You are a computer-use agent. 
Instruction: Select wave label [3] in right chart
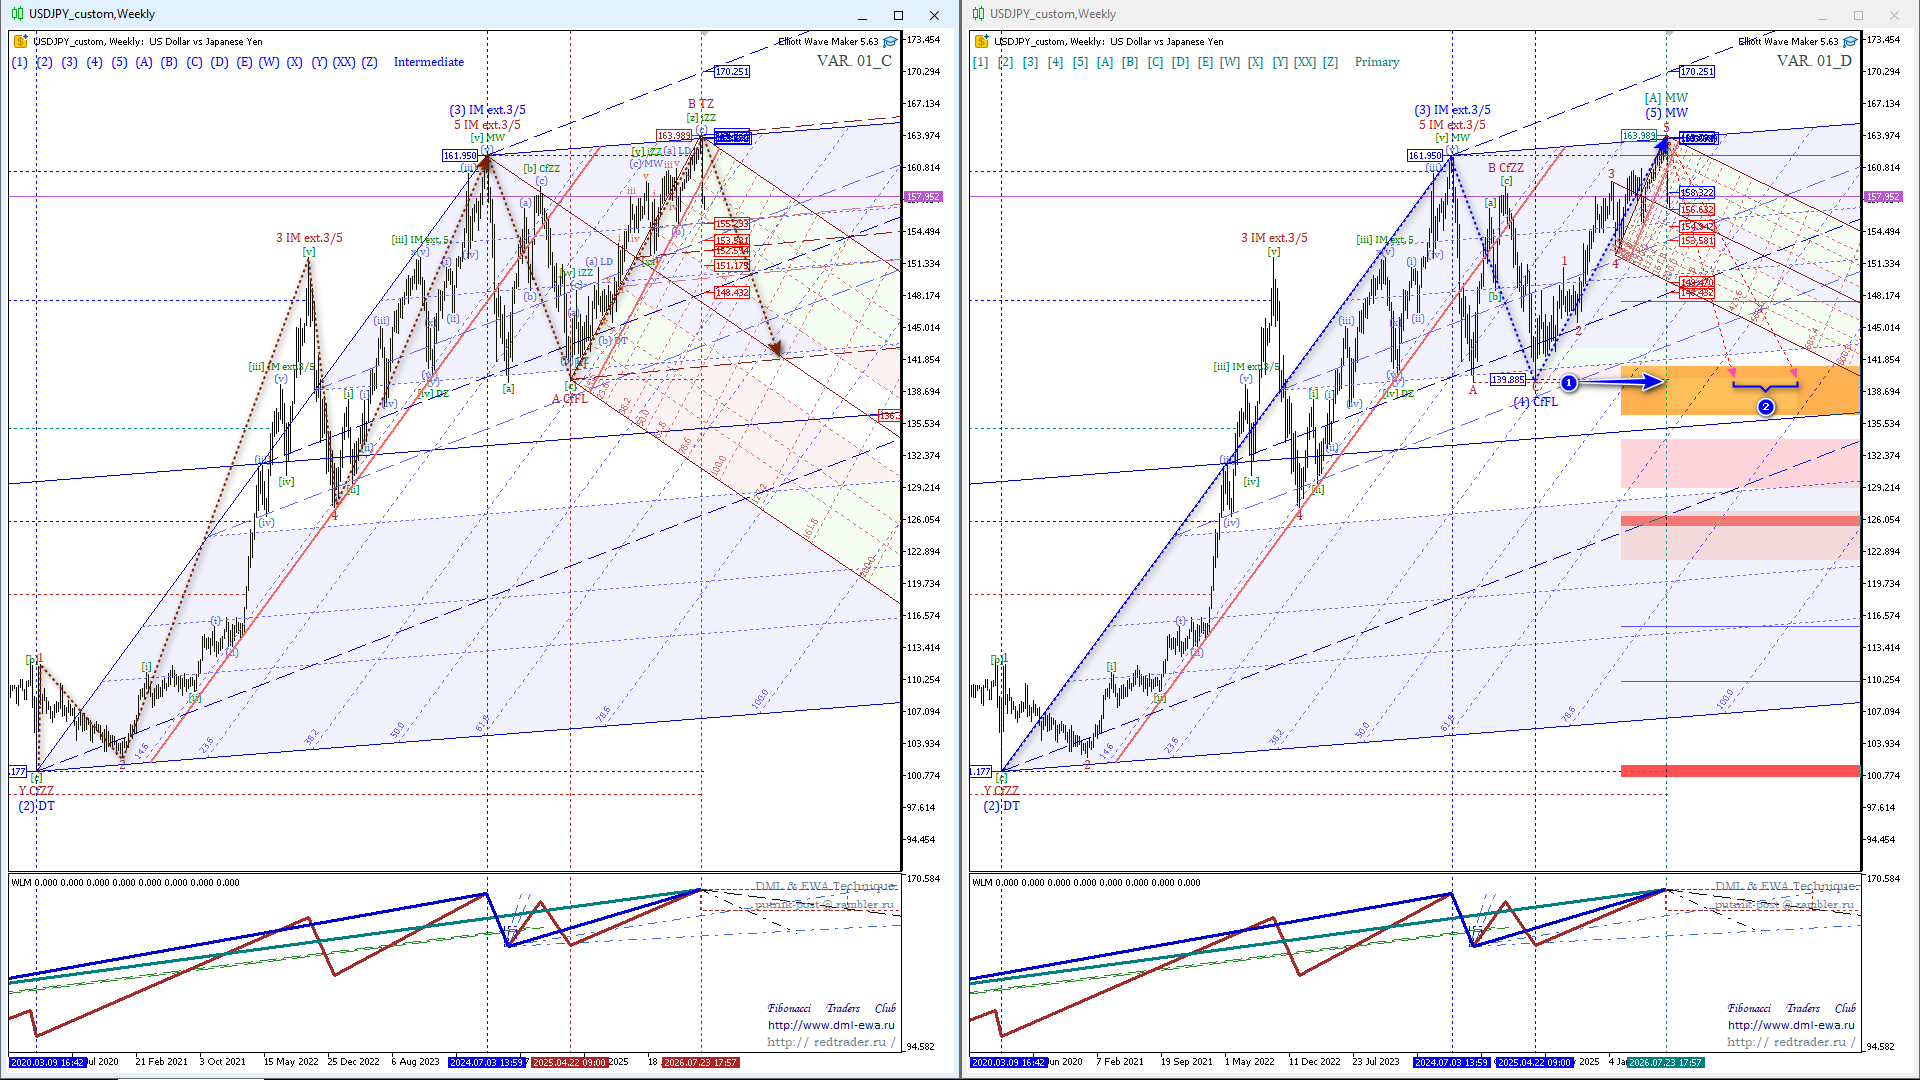1030,62
